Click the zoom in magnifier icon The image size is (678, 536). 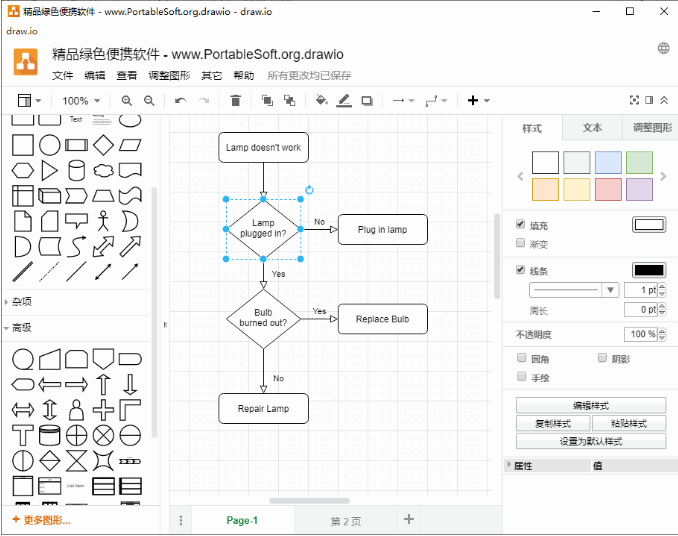tap(126, 101)
